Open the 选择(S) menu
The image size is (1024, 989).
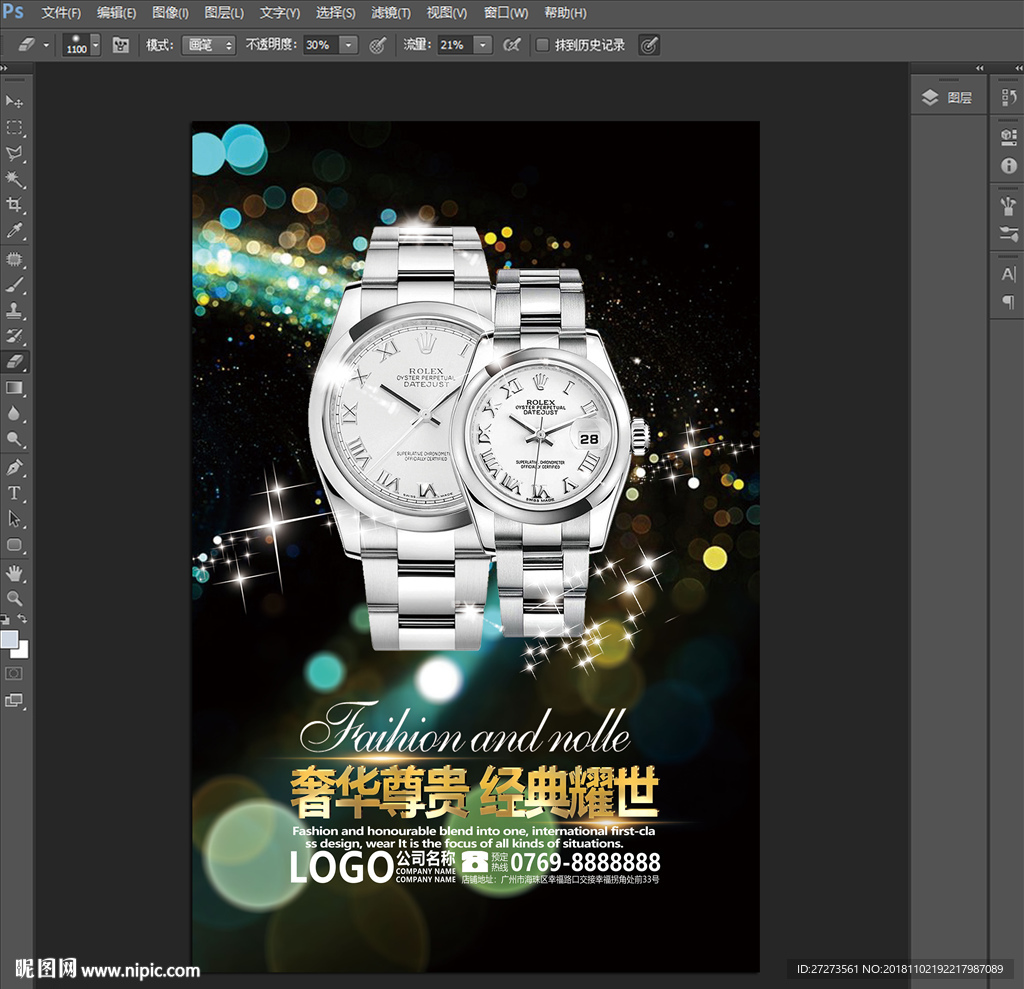[x=336, y=13]
